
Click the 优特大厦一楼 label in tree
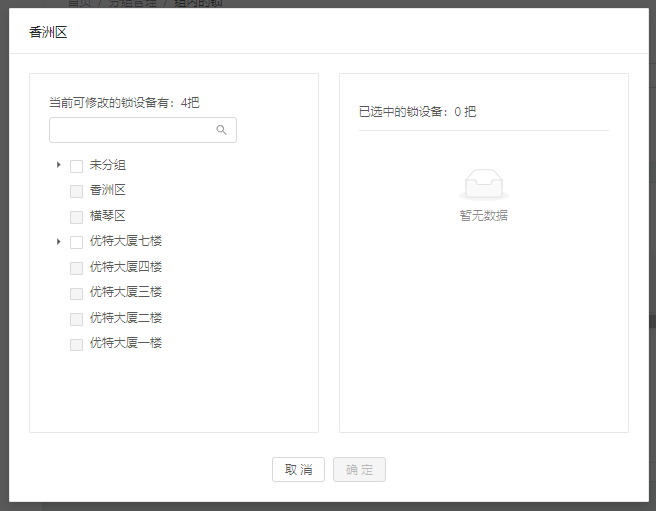click(126, 343)
